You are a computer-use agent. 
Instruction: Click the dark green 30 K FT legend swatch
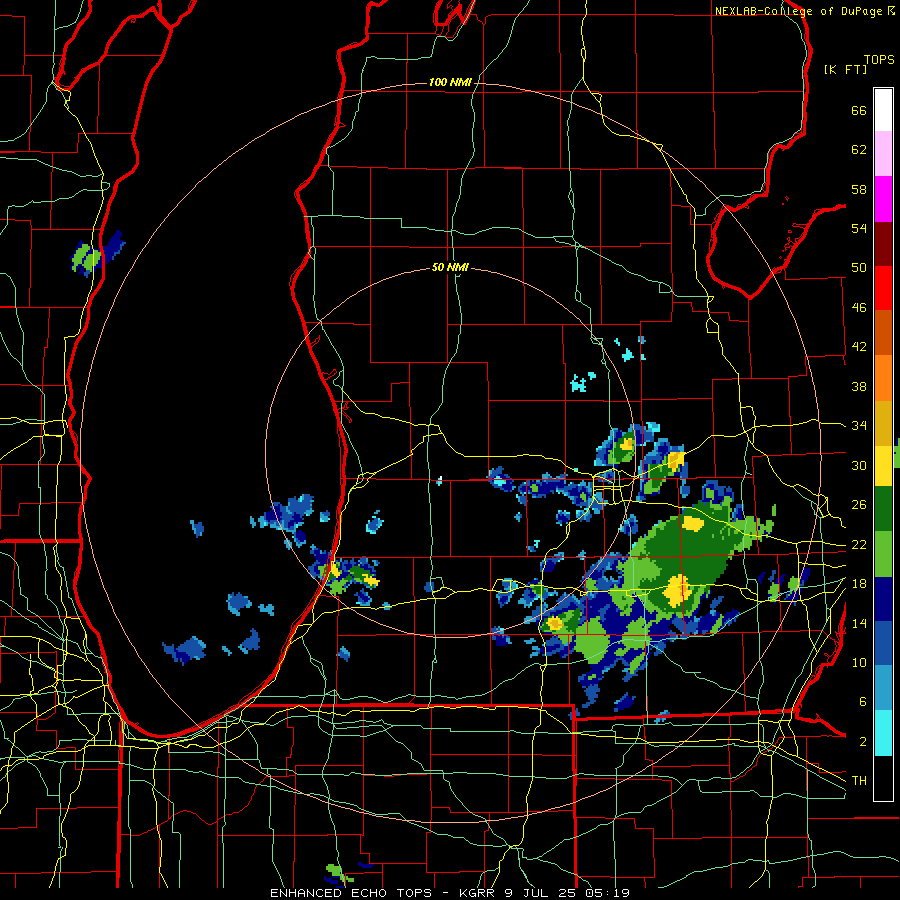click(883, 509)
